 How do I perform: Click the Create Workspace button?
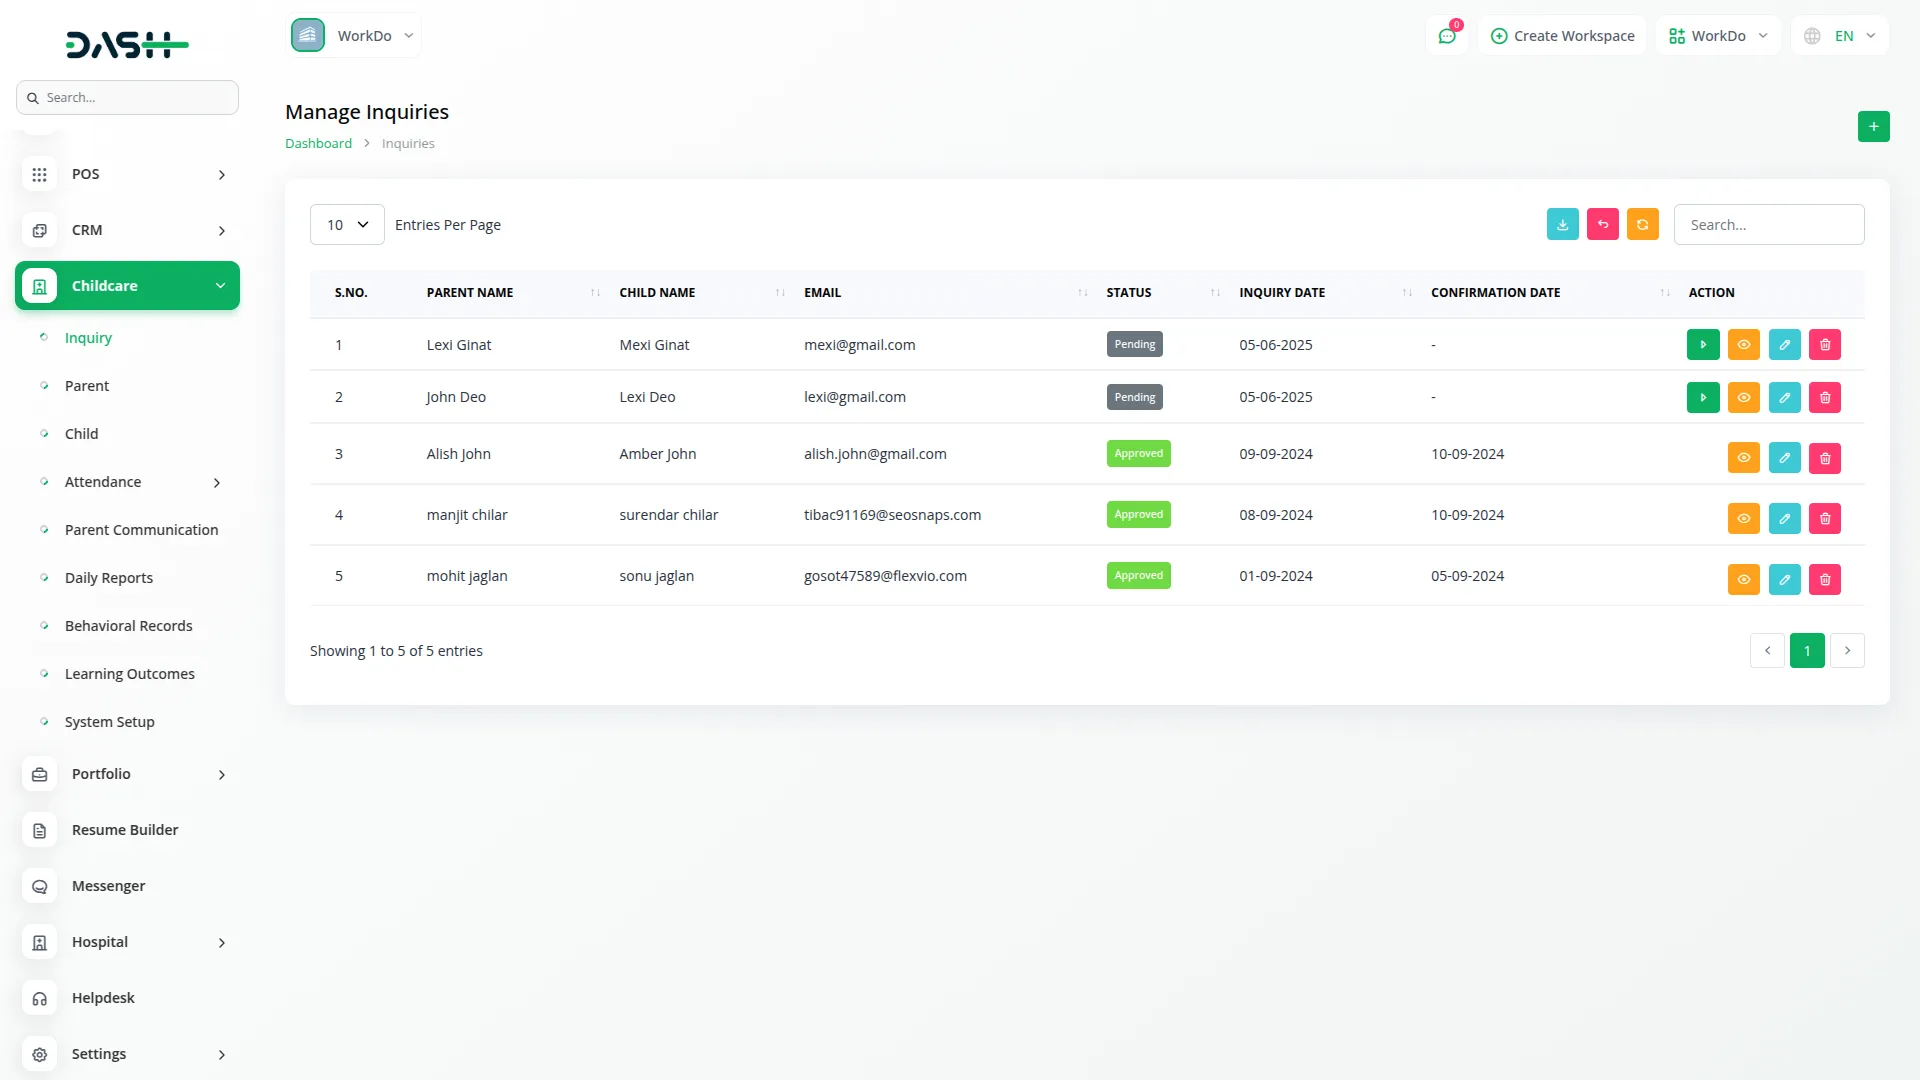pyautogui.click(x=1562, y=36)
